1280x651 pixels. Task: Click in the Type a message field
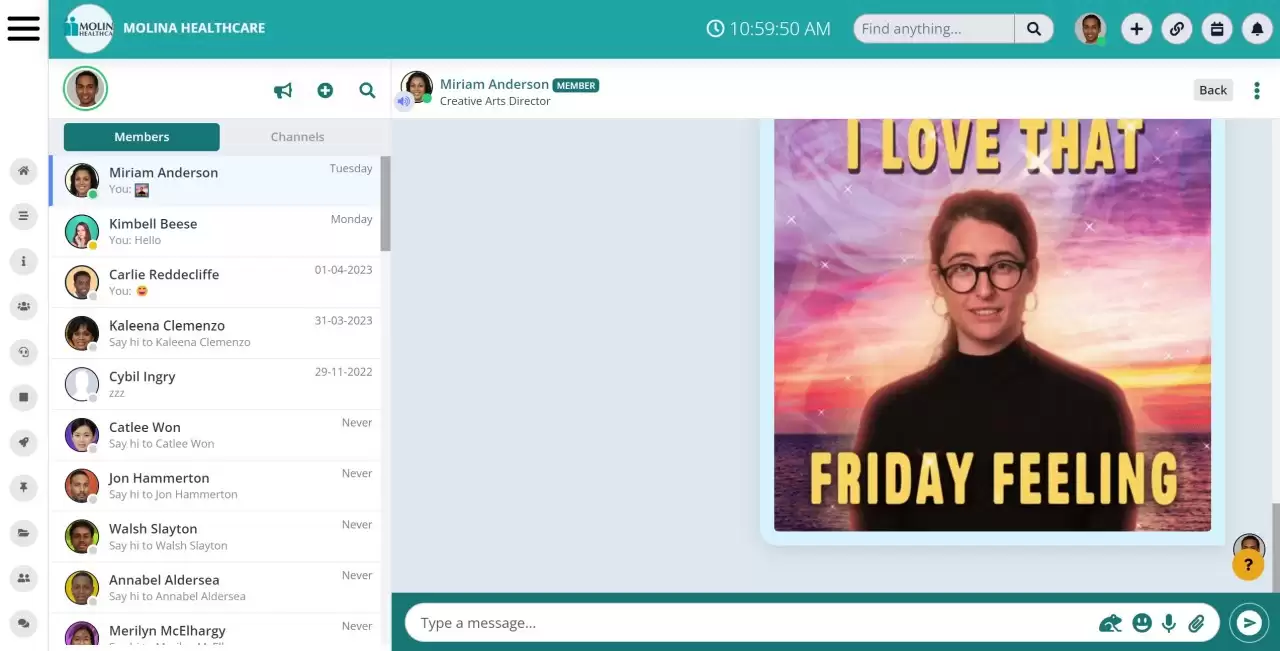point(700,622)
